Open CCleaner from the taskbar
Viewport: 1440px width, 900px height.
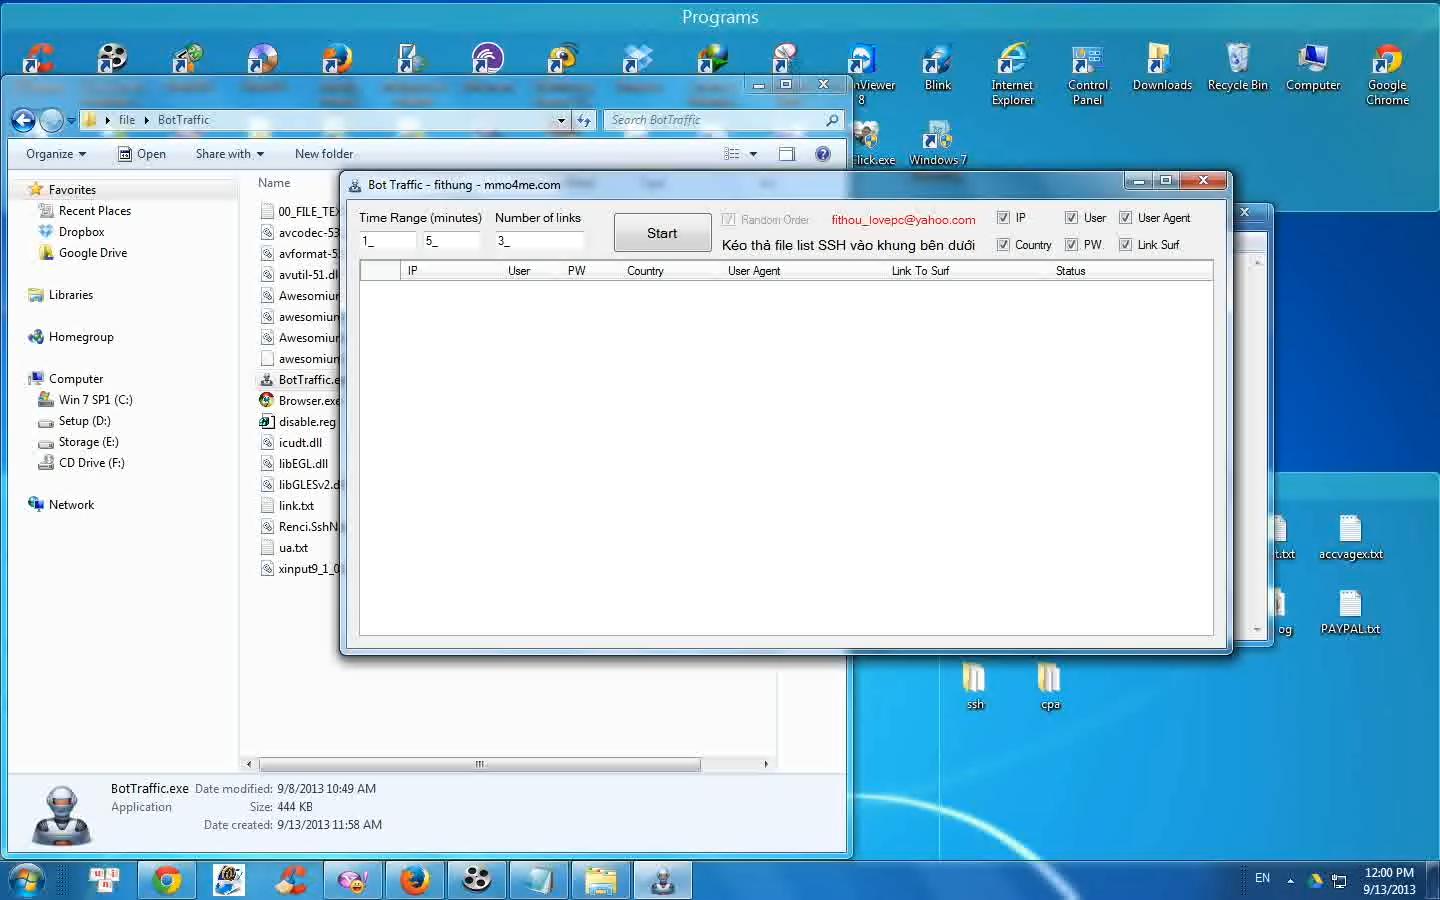tap(291, 880)
